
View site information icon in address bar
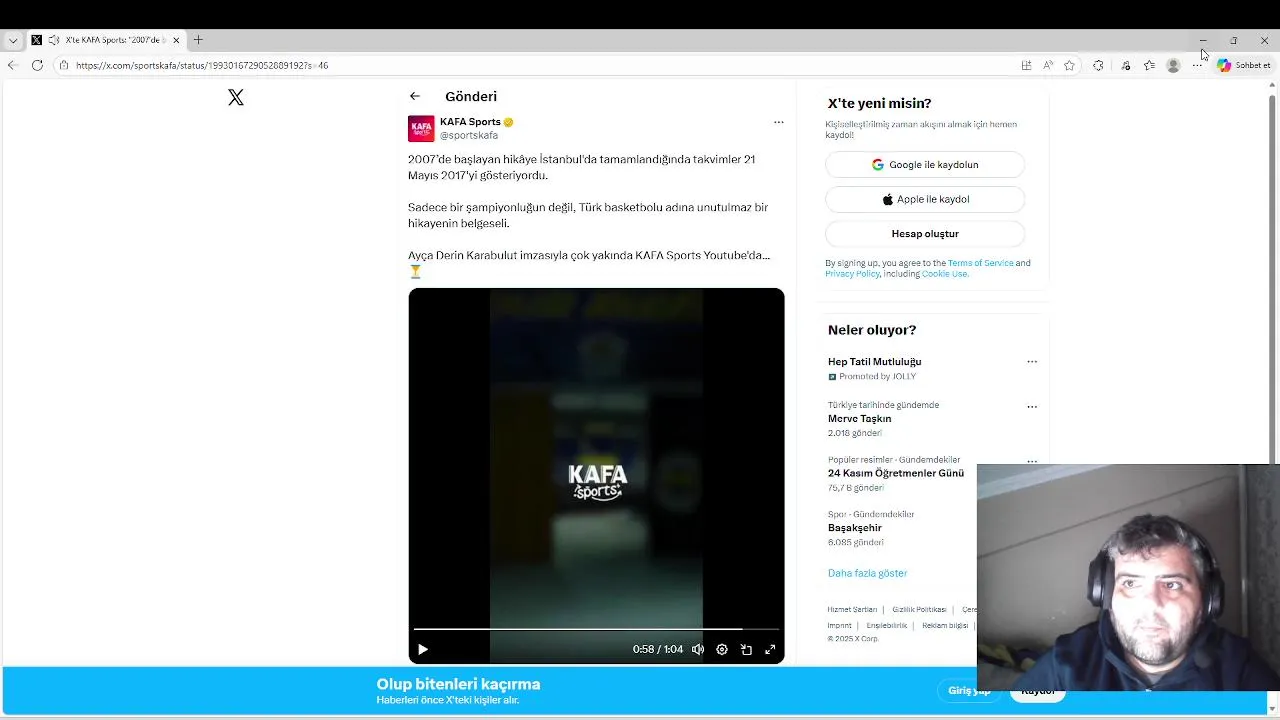click(x=63, y=65)
